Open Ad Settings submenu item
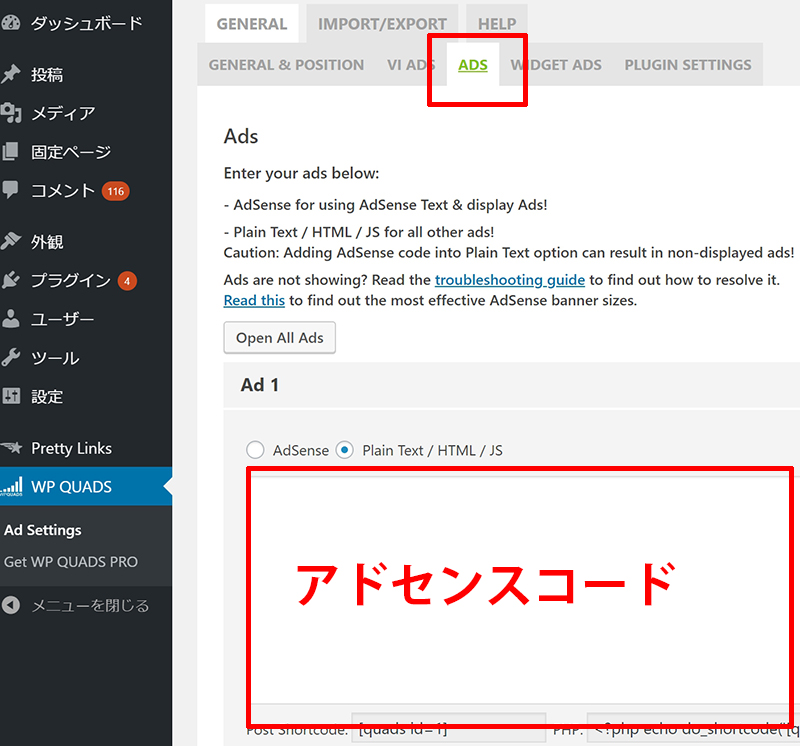This screenshot has height=746, width=800. point(43,530)
